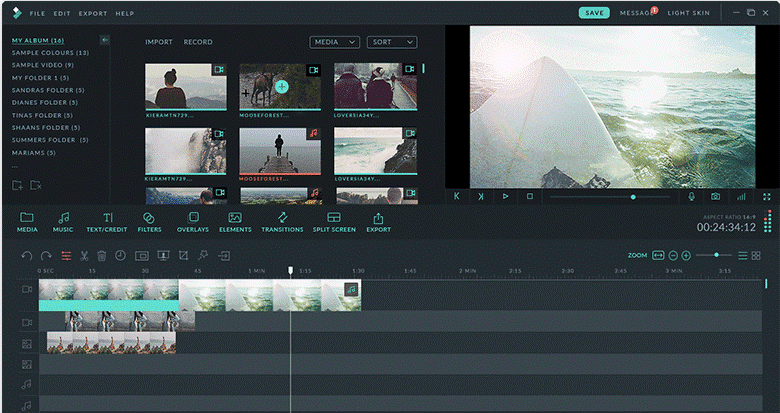Step to next frame in preview

(481, 196)
